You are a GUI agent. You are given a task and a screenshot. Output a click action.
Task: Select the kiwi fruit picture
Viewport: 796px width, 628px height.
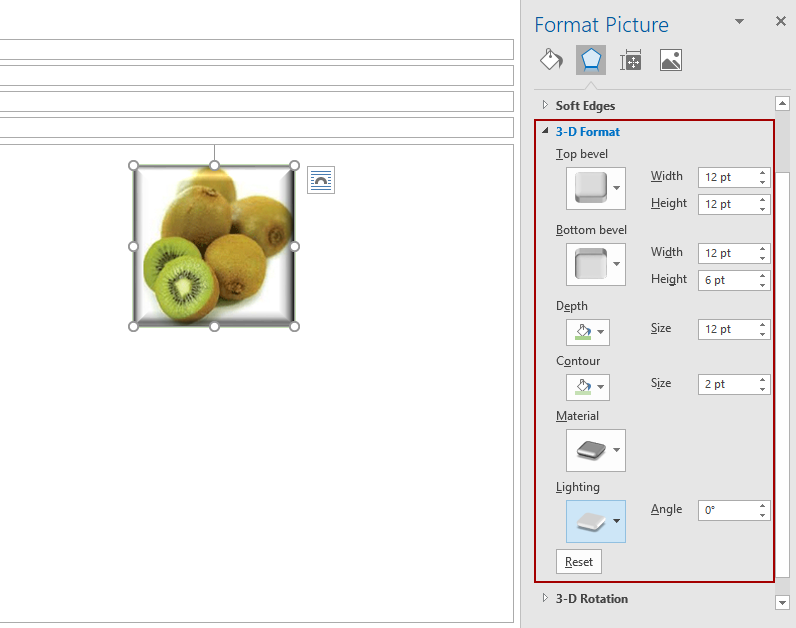(214, 246)
